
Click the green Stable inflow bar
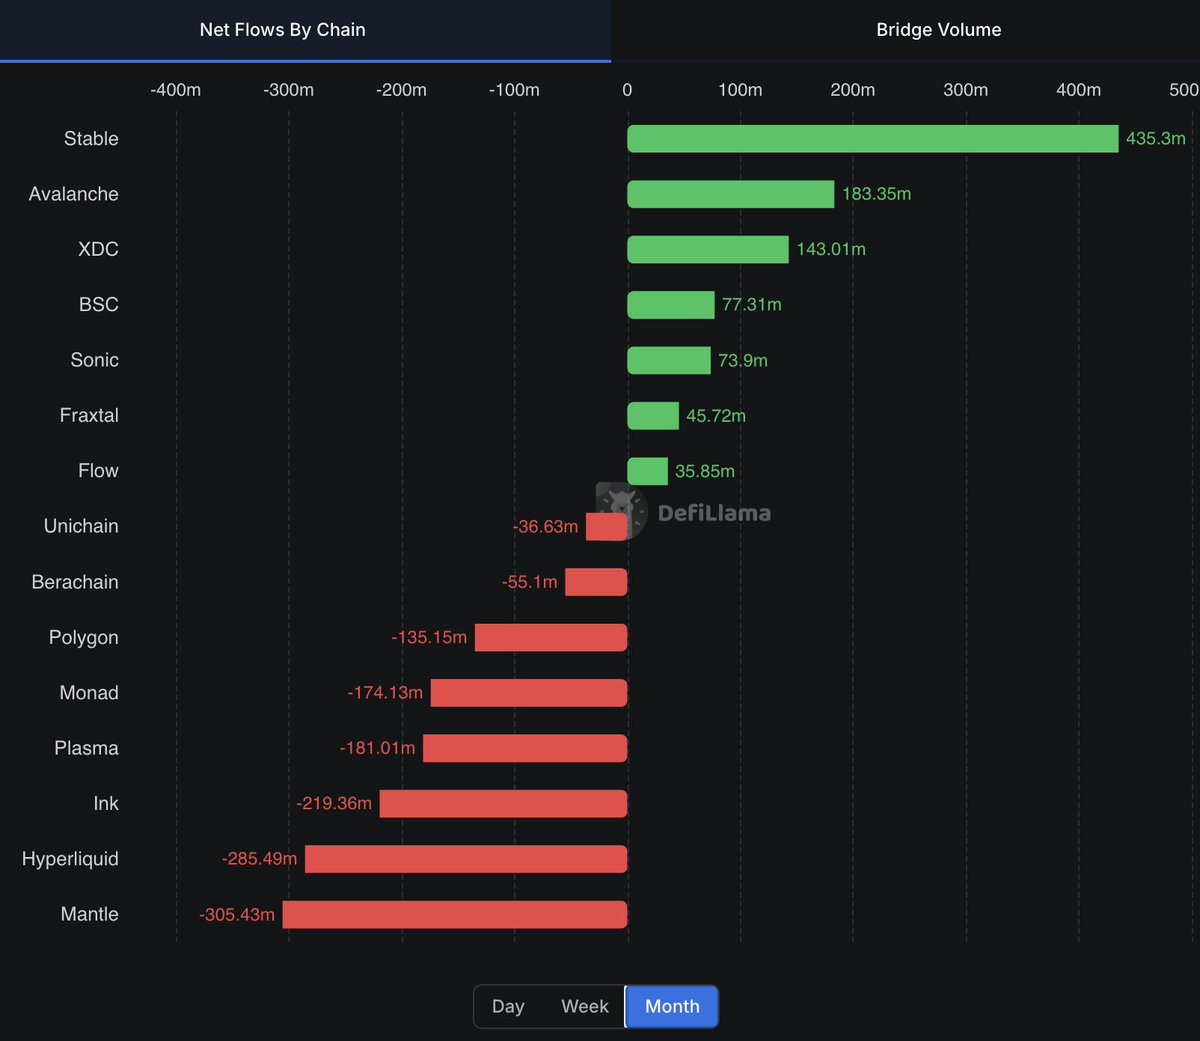tap(873, 139)
